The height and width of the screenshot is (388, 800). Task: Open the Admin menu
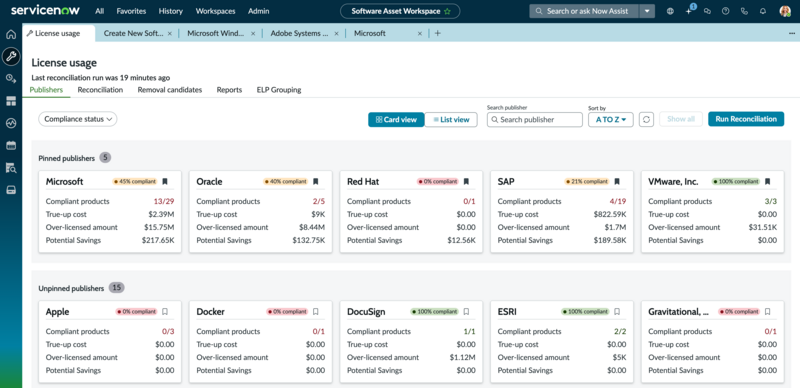[x=259, y=11]
